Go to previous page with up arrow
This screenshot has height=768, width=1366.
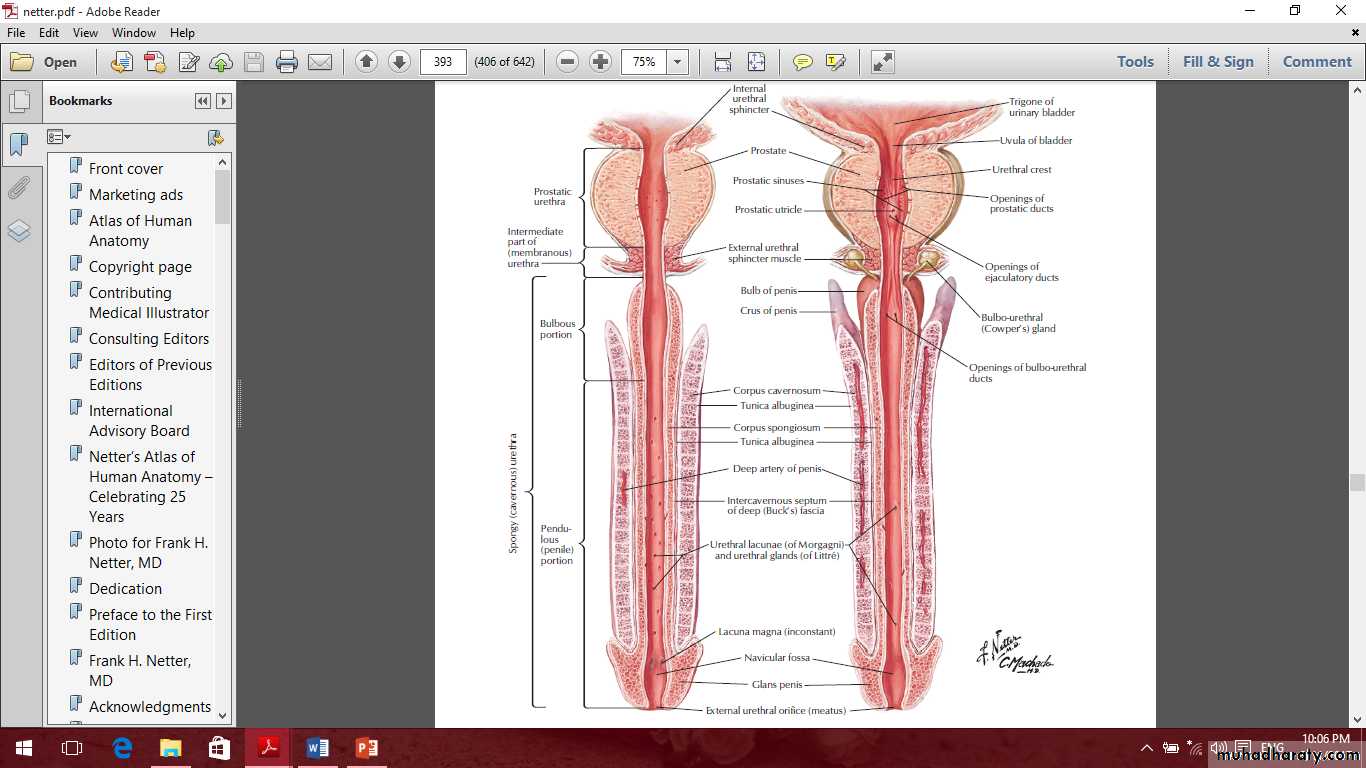pos(366,62)
